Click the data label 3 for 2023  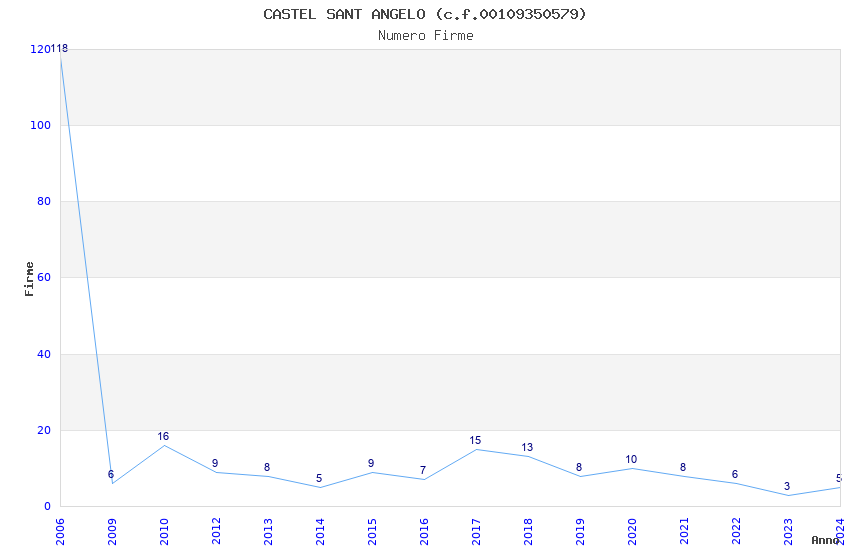coord(787,486)
